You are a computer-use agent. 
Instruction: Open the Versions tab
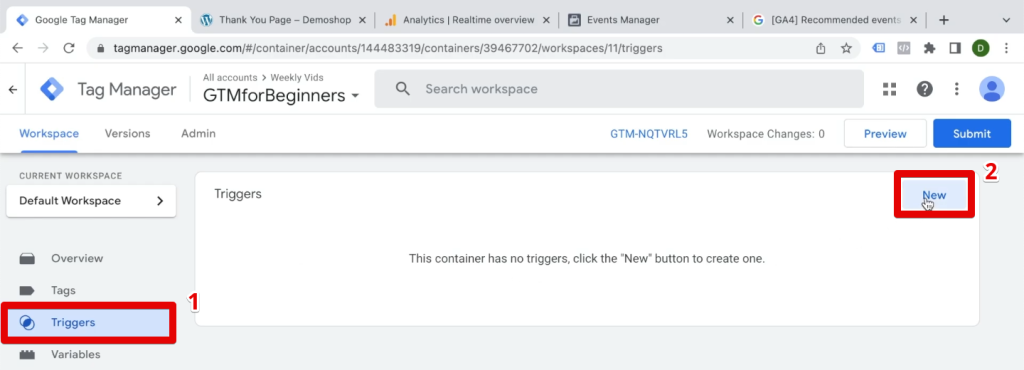[x=127, y=134]
